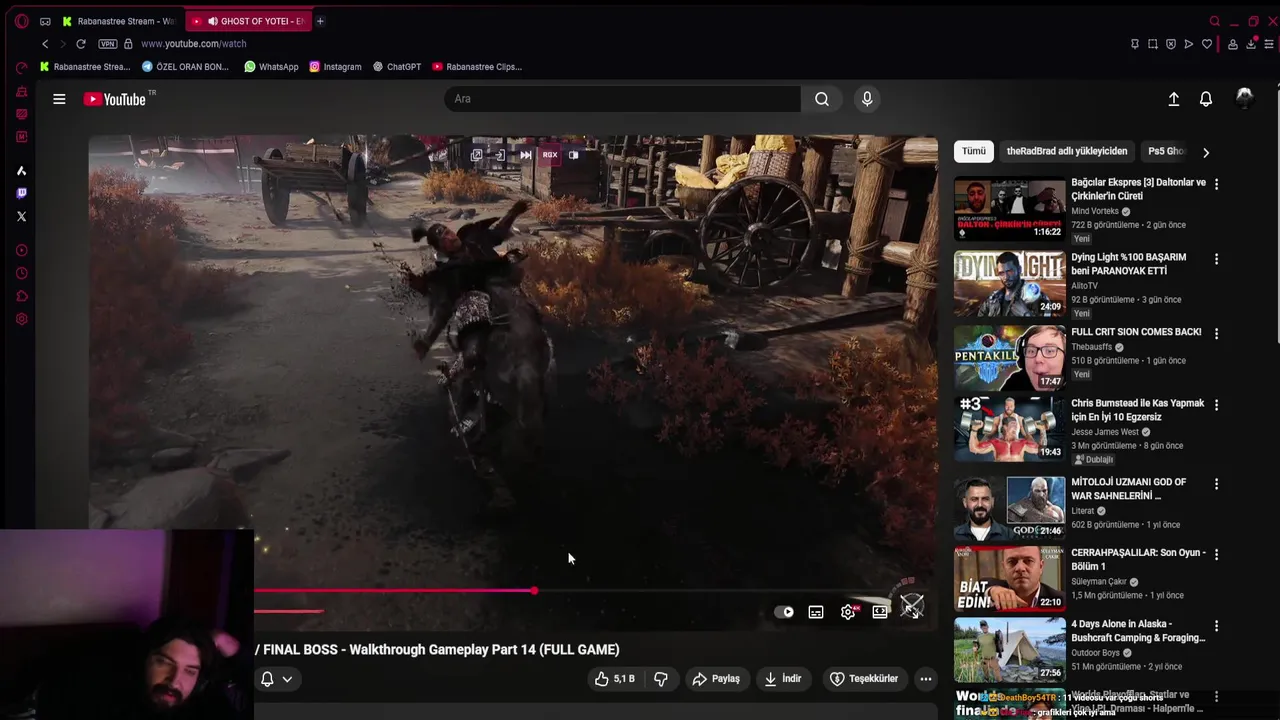Select the GHOST OF YOTEI browser tab
This screenshot has height=720, width=1280.
[x=249, y=21]
